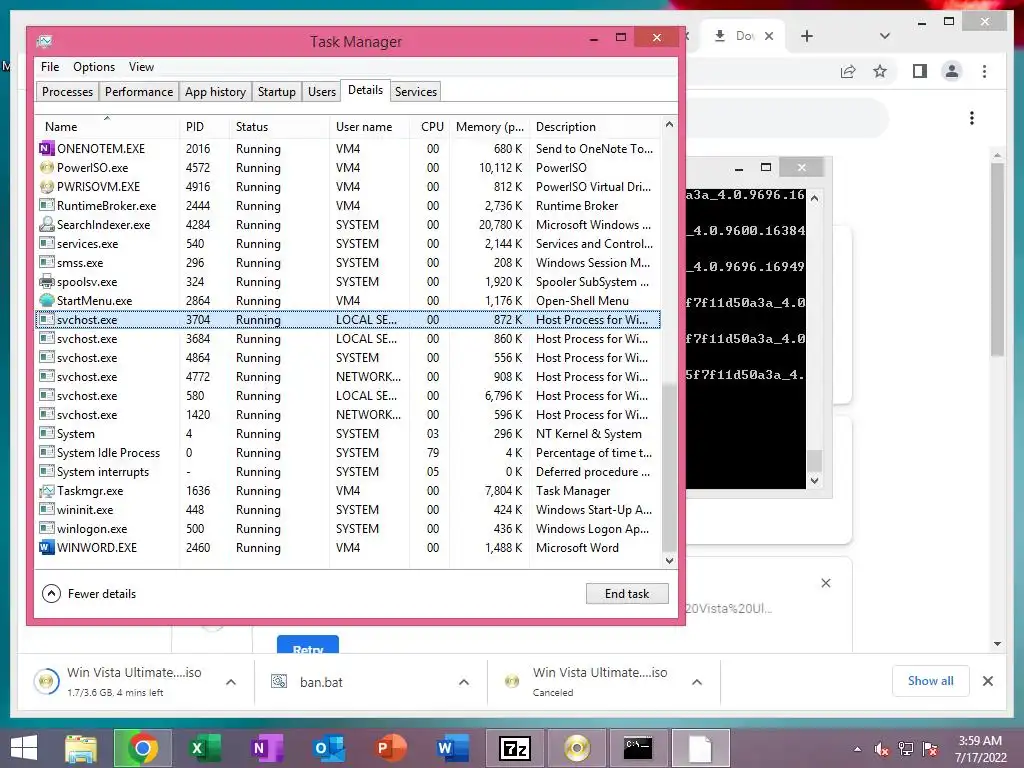Bookmark page with star icon

[x=880, y=71]
